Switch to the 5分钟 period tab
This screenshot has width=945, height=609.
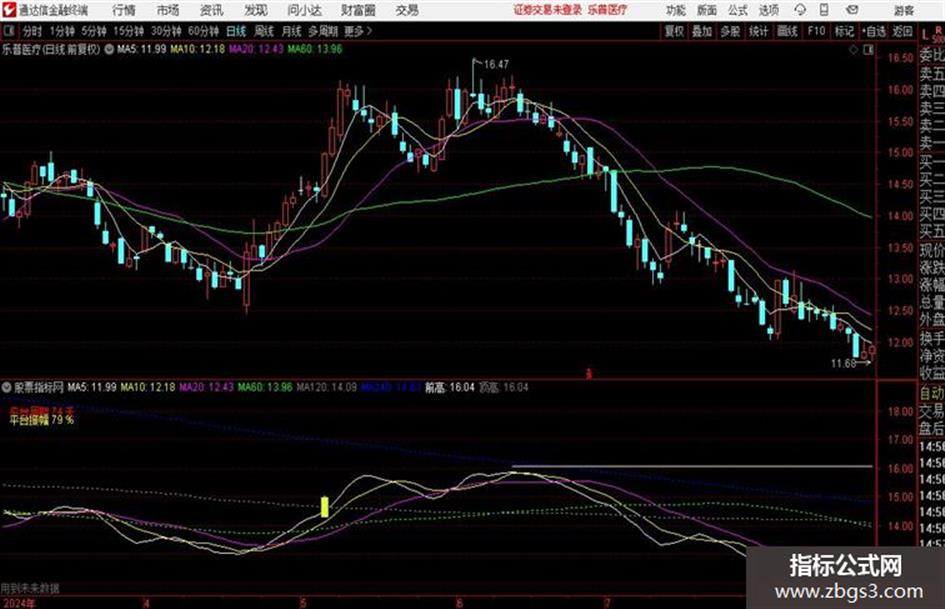pos(94,31)
